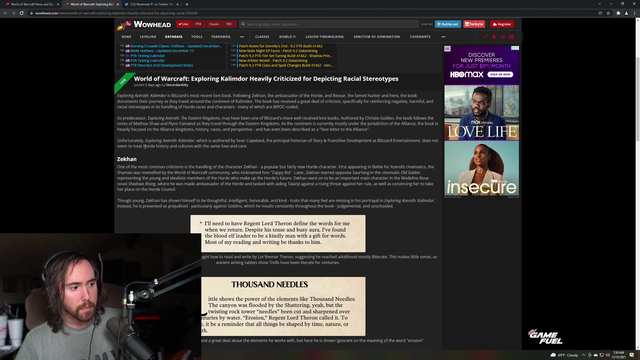Click the expand-page arrows icon in nav bar
The height and width of the screenshot is (360, 640).
(485, 37)
